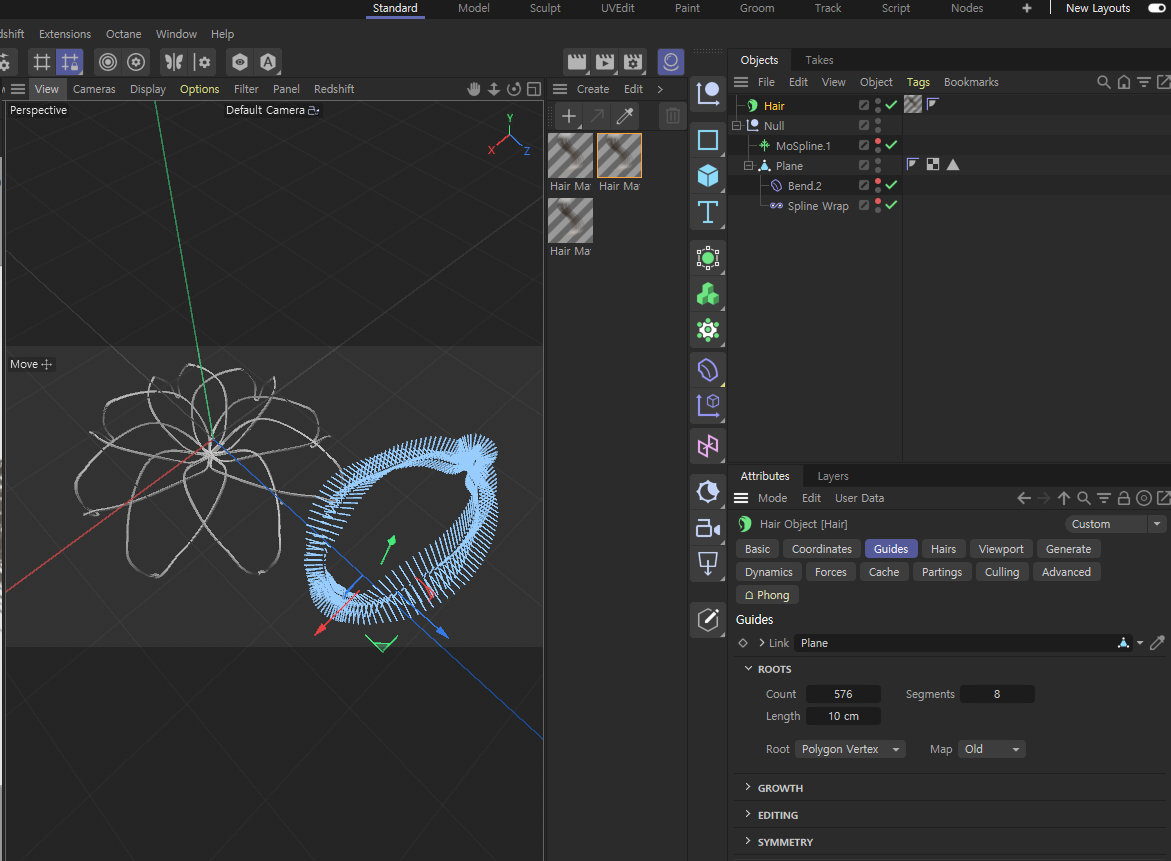The image size is (1171, 861).
Task: Open the Dynamics attribute tab button
Action: (769, 572)
